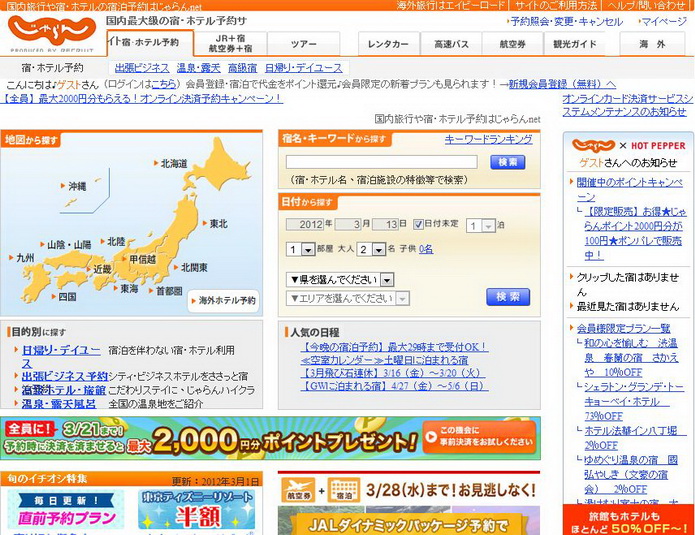Select 山陰・山陽 region on the map
The height and width of the screenshot is (535, 695).
[x=69, y=244]
